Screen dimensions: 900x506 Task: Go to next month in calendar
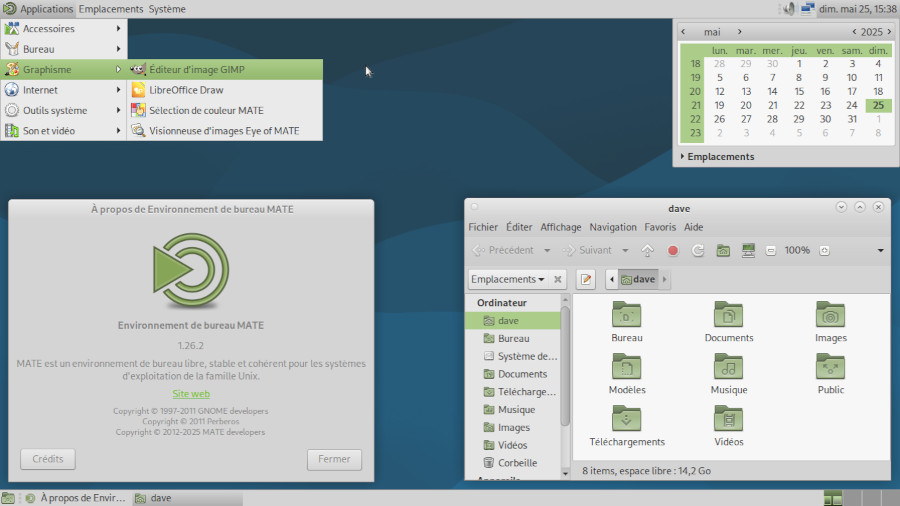coord(740,32)
